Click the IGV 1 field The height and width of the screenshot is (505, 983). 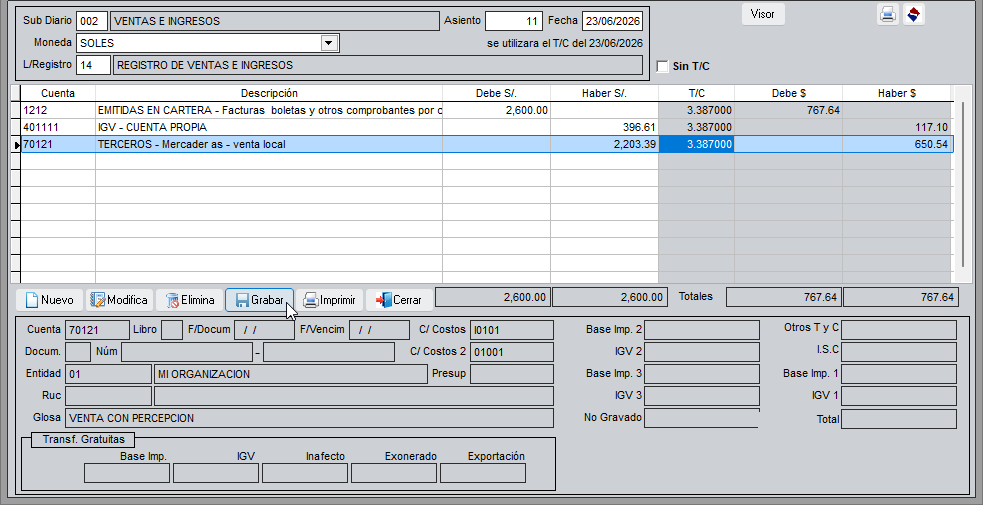coord(899,396)
